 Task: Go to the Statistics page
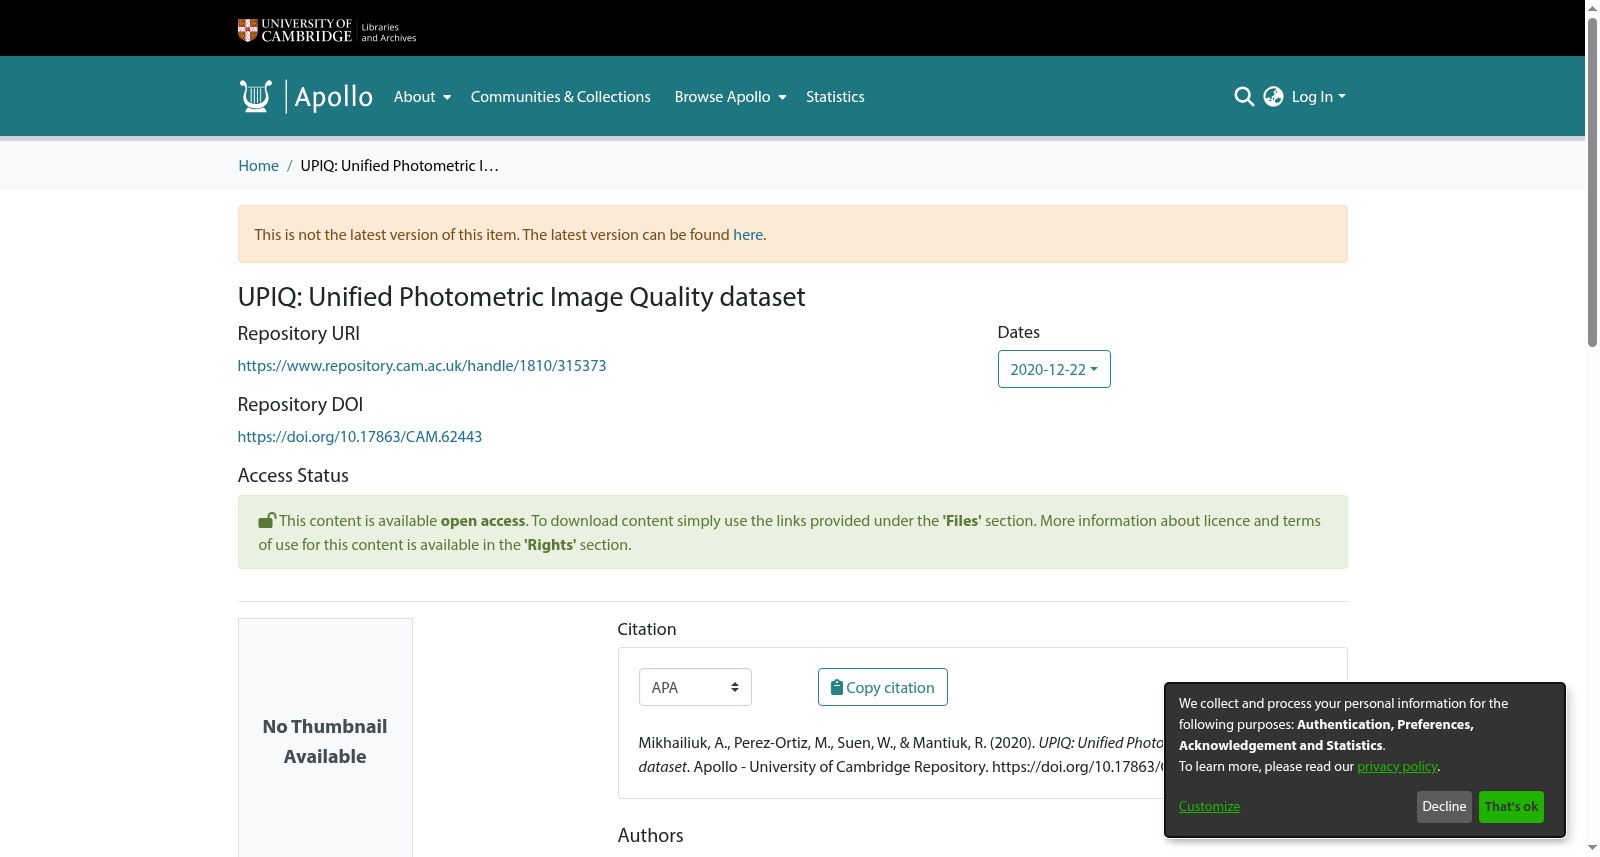835,97
